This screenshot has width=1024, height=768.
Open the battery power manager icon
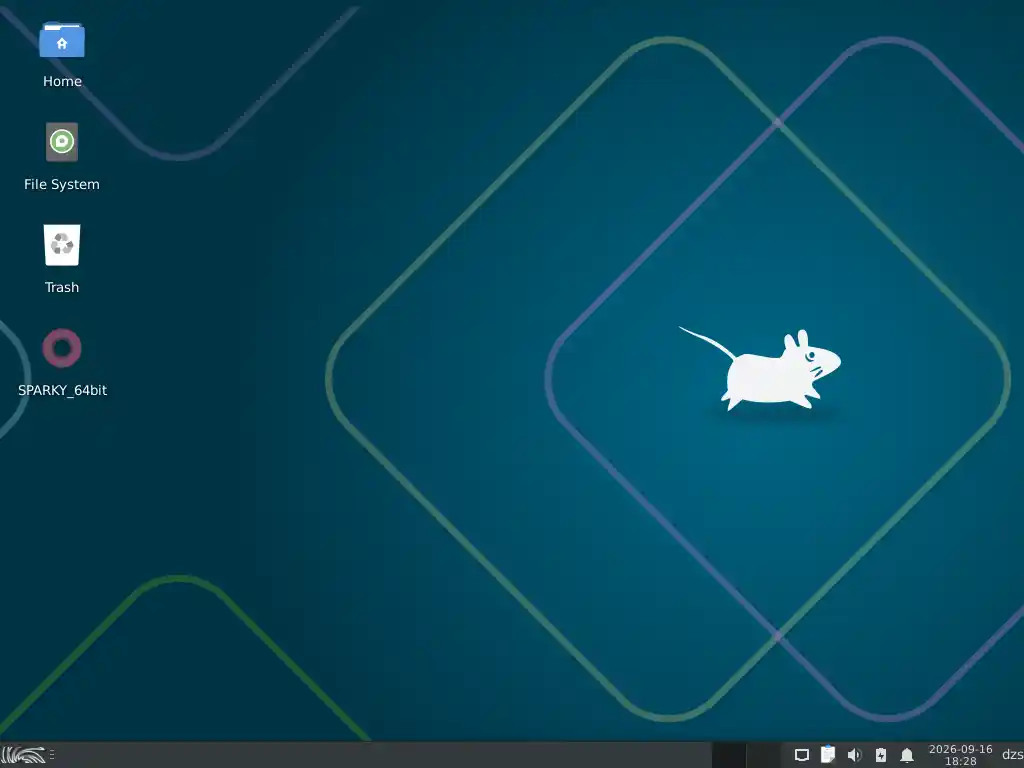pyautogui.click(x=881, y=756)
